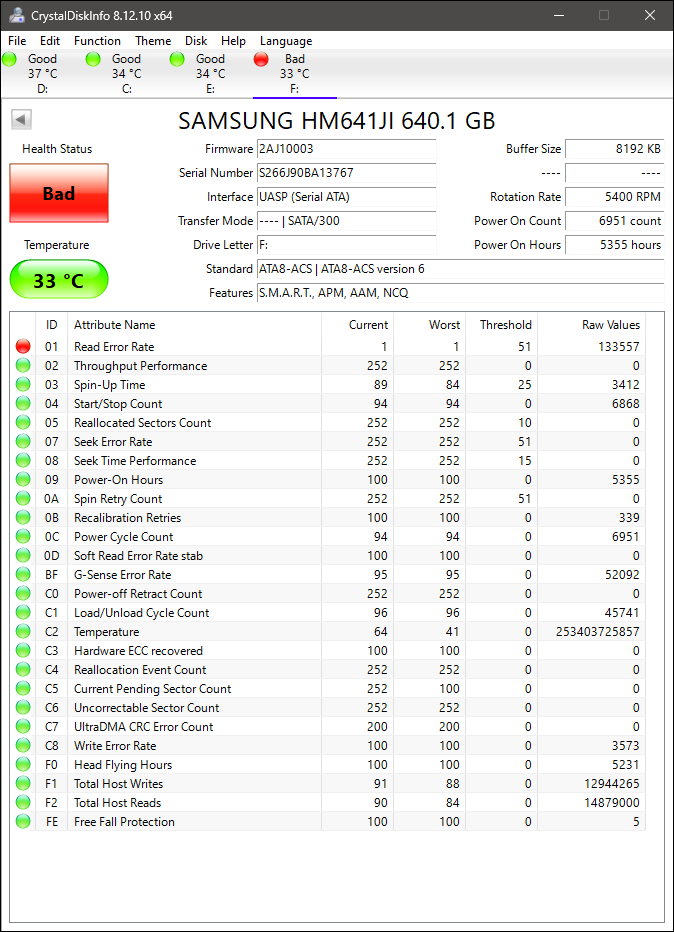Click the status icon for Uncorrectable Sector Count
This screenshot has height=932, width=674.
[23, 707]
